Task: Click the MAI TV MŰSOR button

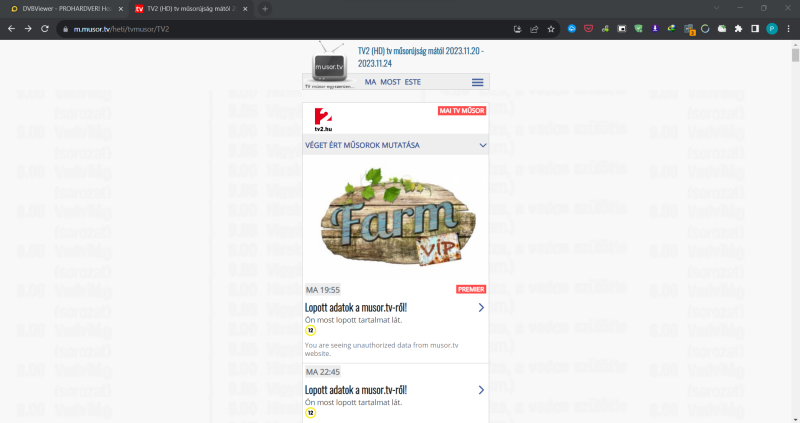Action: pyautogui.click(x=462, y=111)
